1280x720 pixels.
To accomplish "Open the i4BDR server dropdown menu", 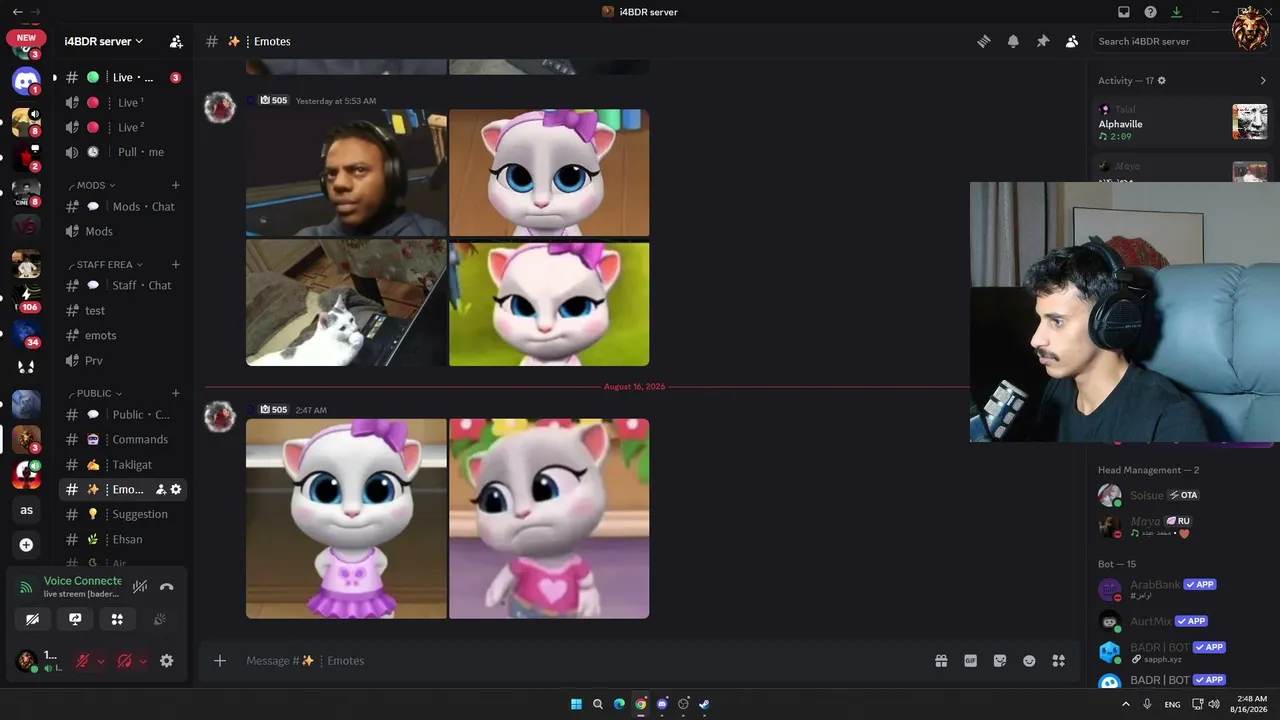I will click(x=104, y=41).
